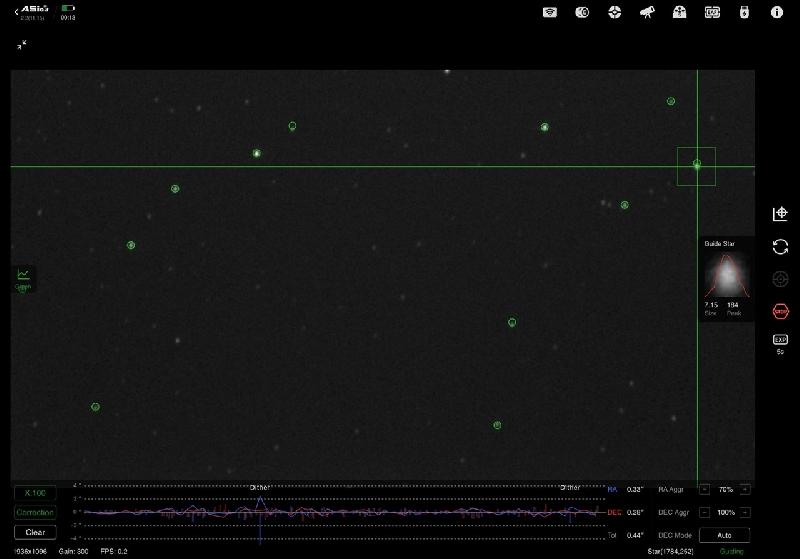Open the dome-shaped icon right of the telescope
This screenshot has width=800, height=559.
(x=680, y=12)
